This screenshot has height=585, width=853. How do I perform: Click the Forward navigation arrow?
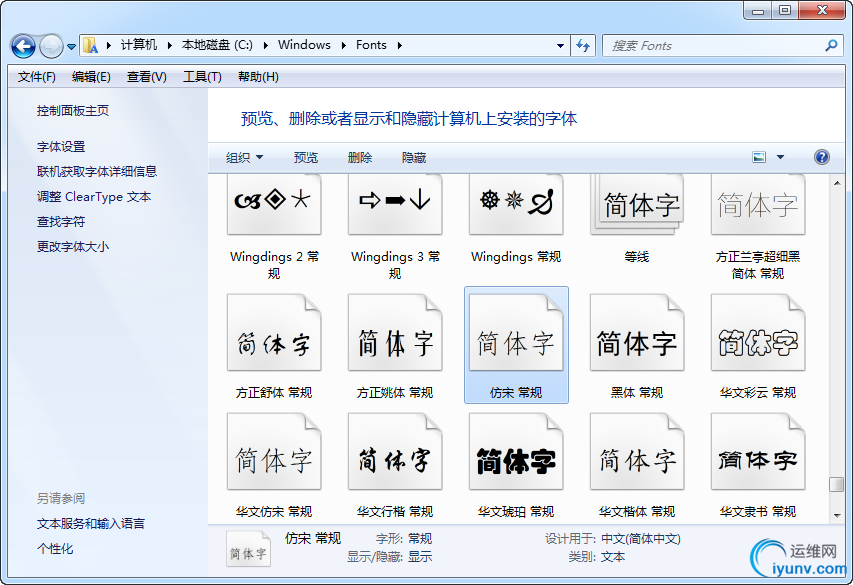52,46
